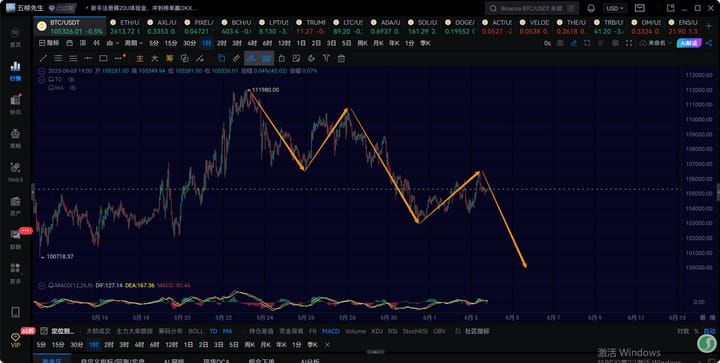Click the AI解读 button
The height and width of the screenshot is (363, 720).
click(690, 43)
